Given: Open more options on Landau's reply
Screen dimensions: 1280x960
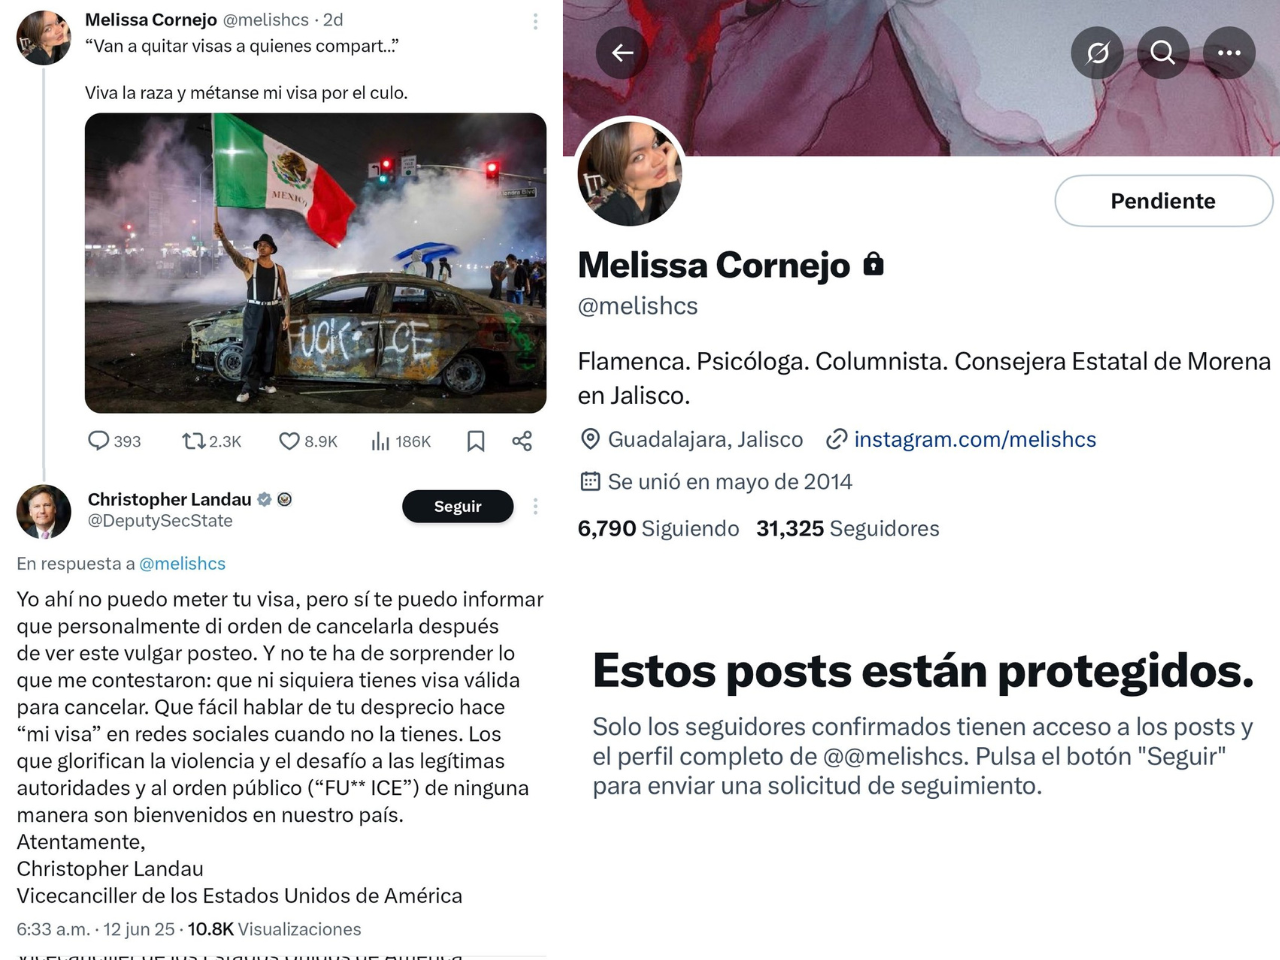Looking at the screenshot, I should (x=535, y=506).
